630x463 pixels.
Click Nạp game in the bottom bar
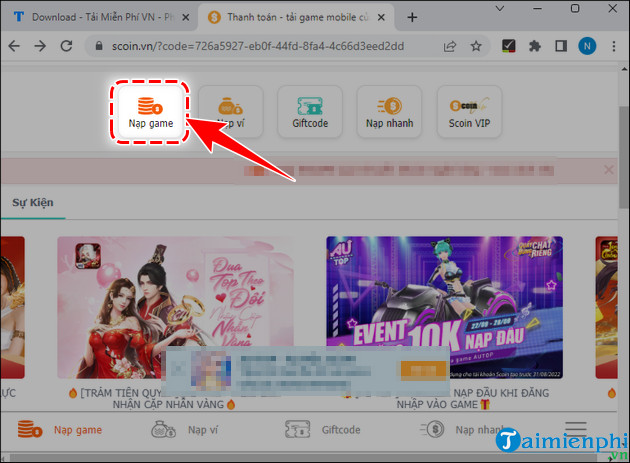[60, 430]
